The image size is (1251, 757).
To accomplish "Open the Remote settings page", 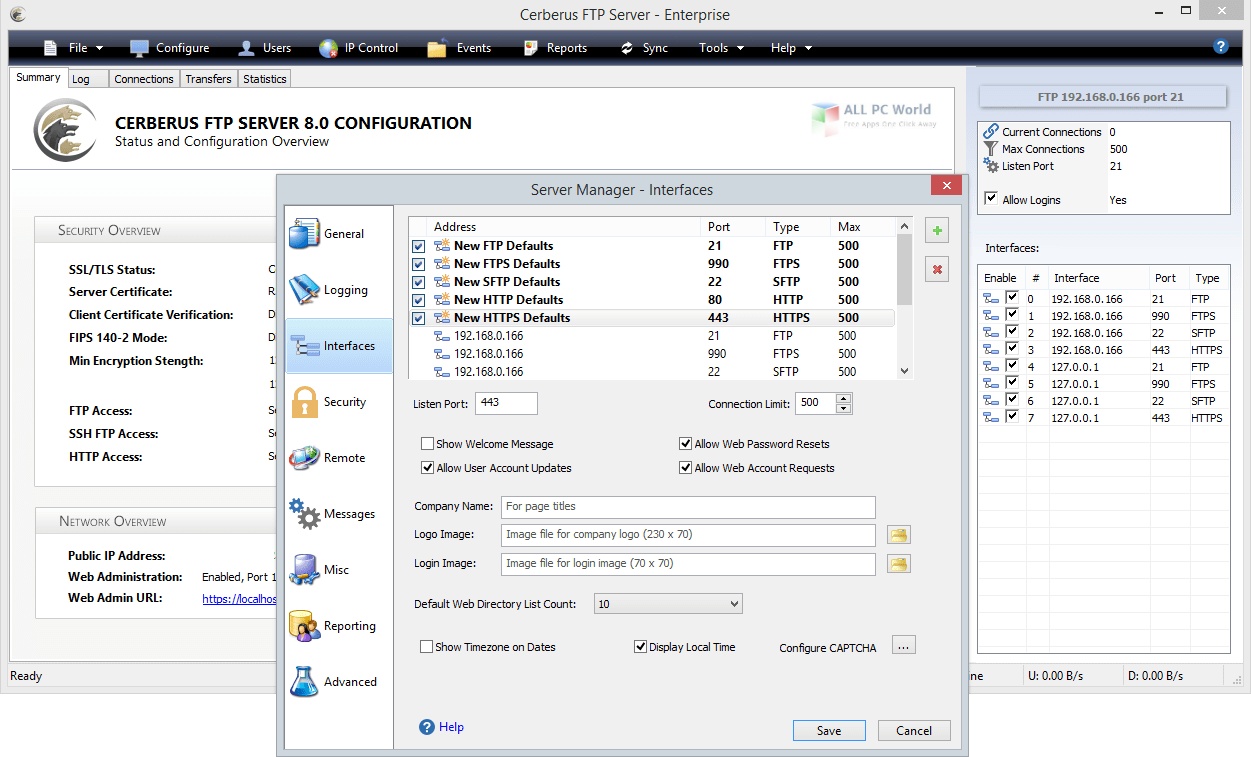I will tap(304, 457).
